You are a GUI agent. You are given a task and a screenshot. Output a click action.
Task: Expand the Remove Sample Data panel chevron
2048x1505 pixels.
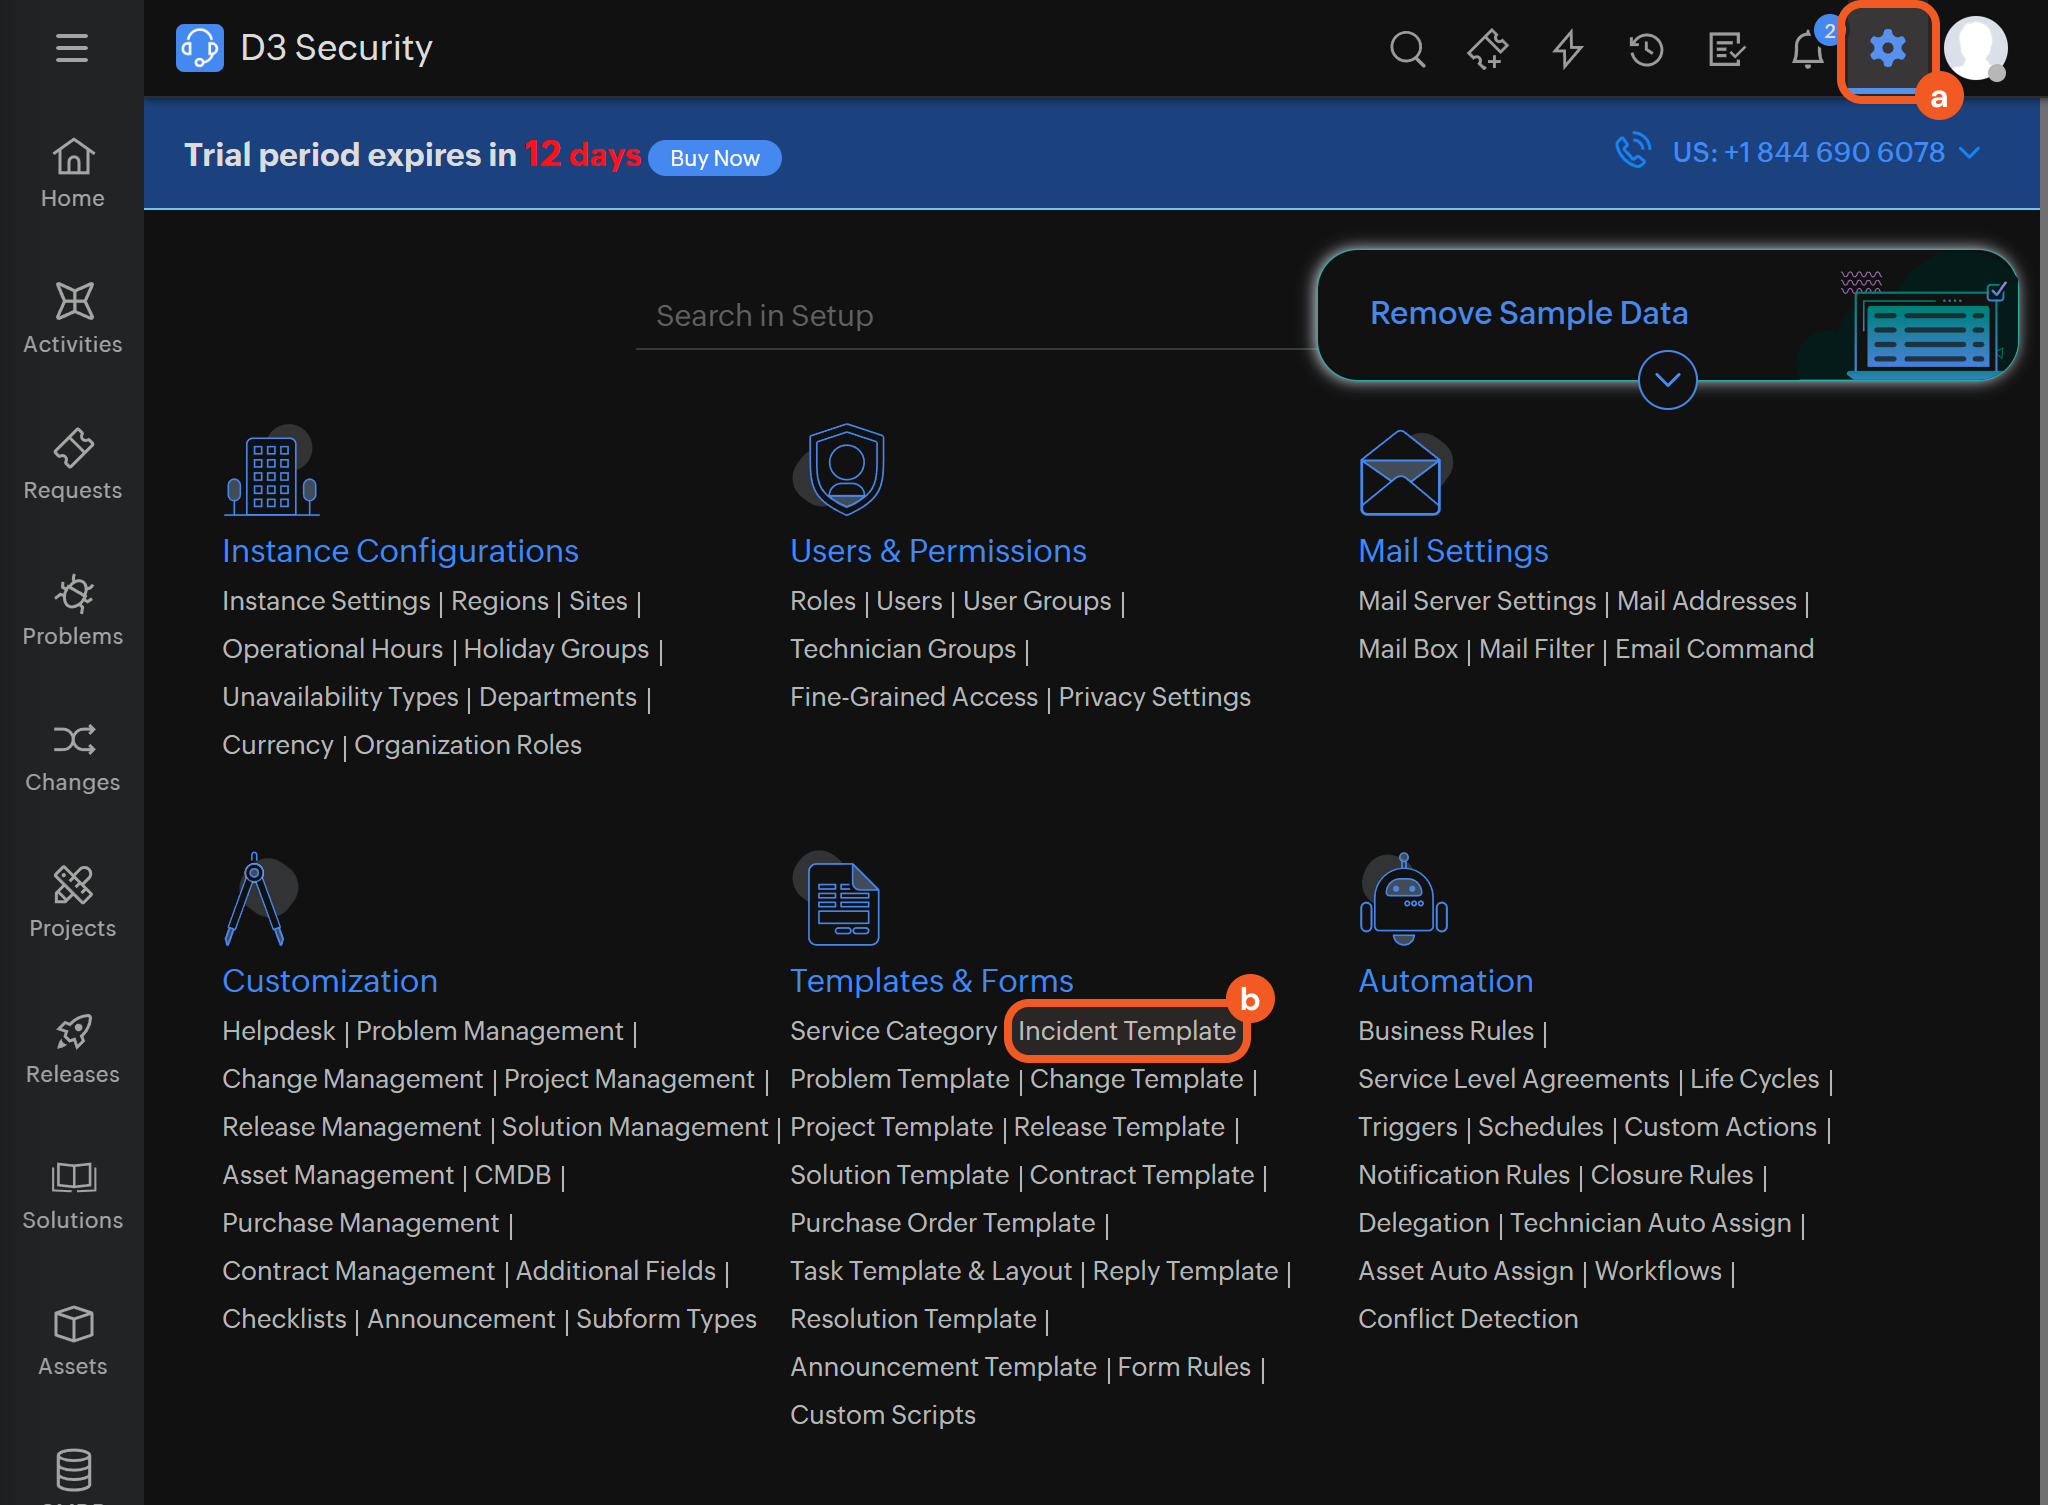1667,380
